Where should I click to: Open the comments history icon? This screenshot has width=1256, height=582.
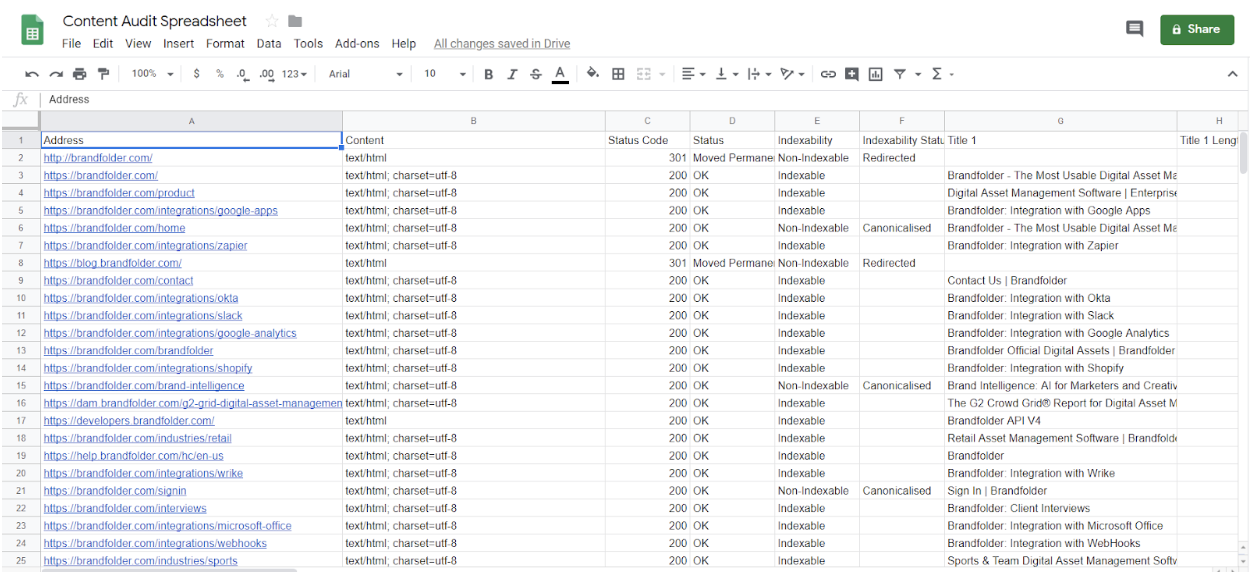coord(1135,29)
